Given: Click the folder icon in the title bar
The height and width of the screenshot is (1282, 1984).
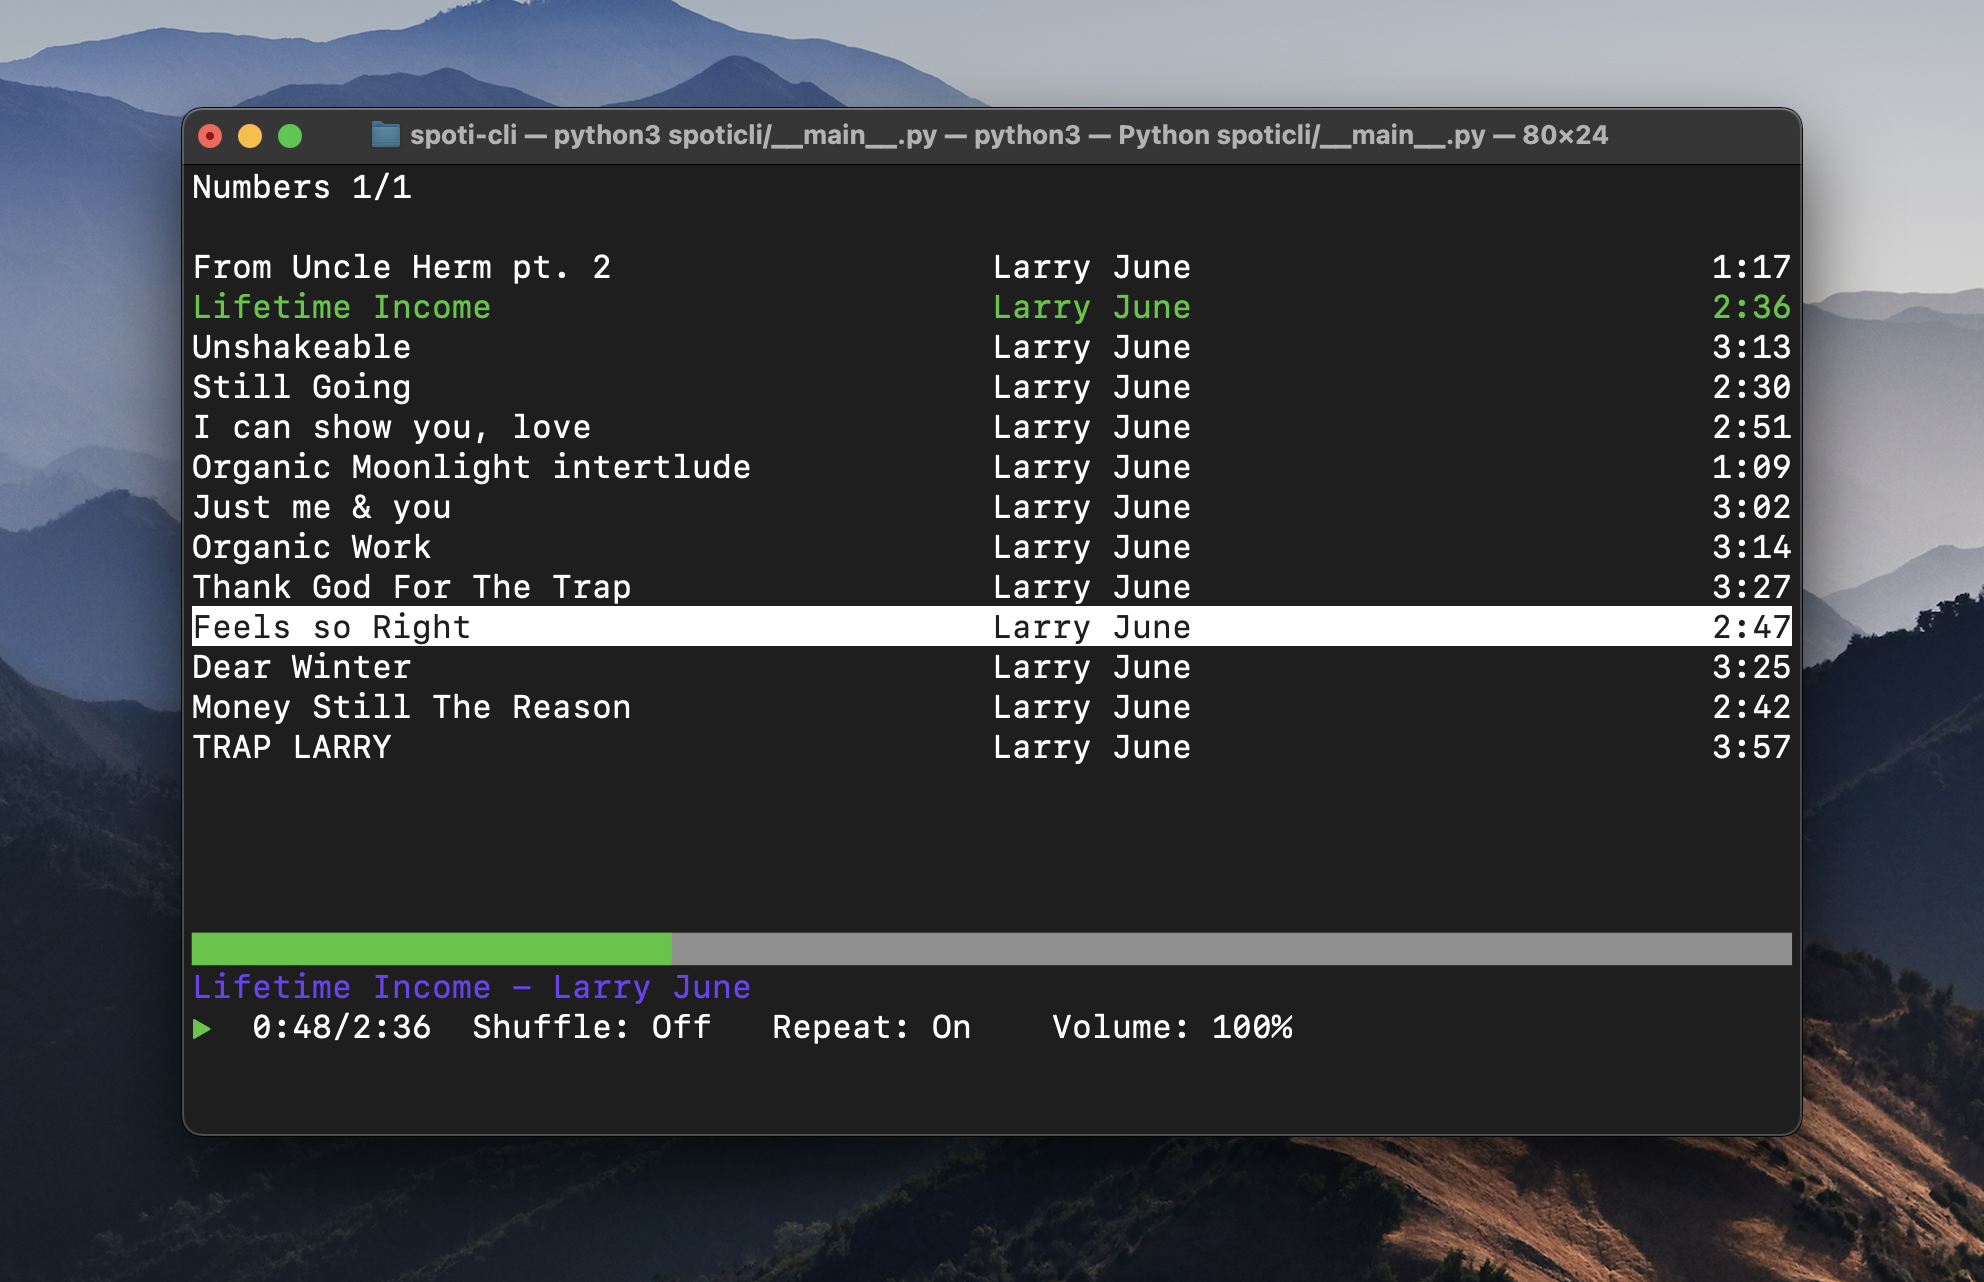Looking at the screenshot, I should pos(385,135).
